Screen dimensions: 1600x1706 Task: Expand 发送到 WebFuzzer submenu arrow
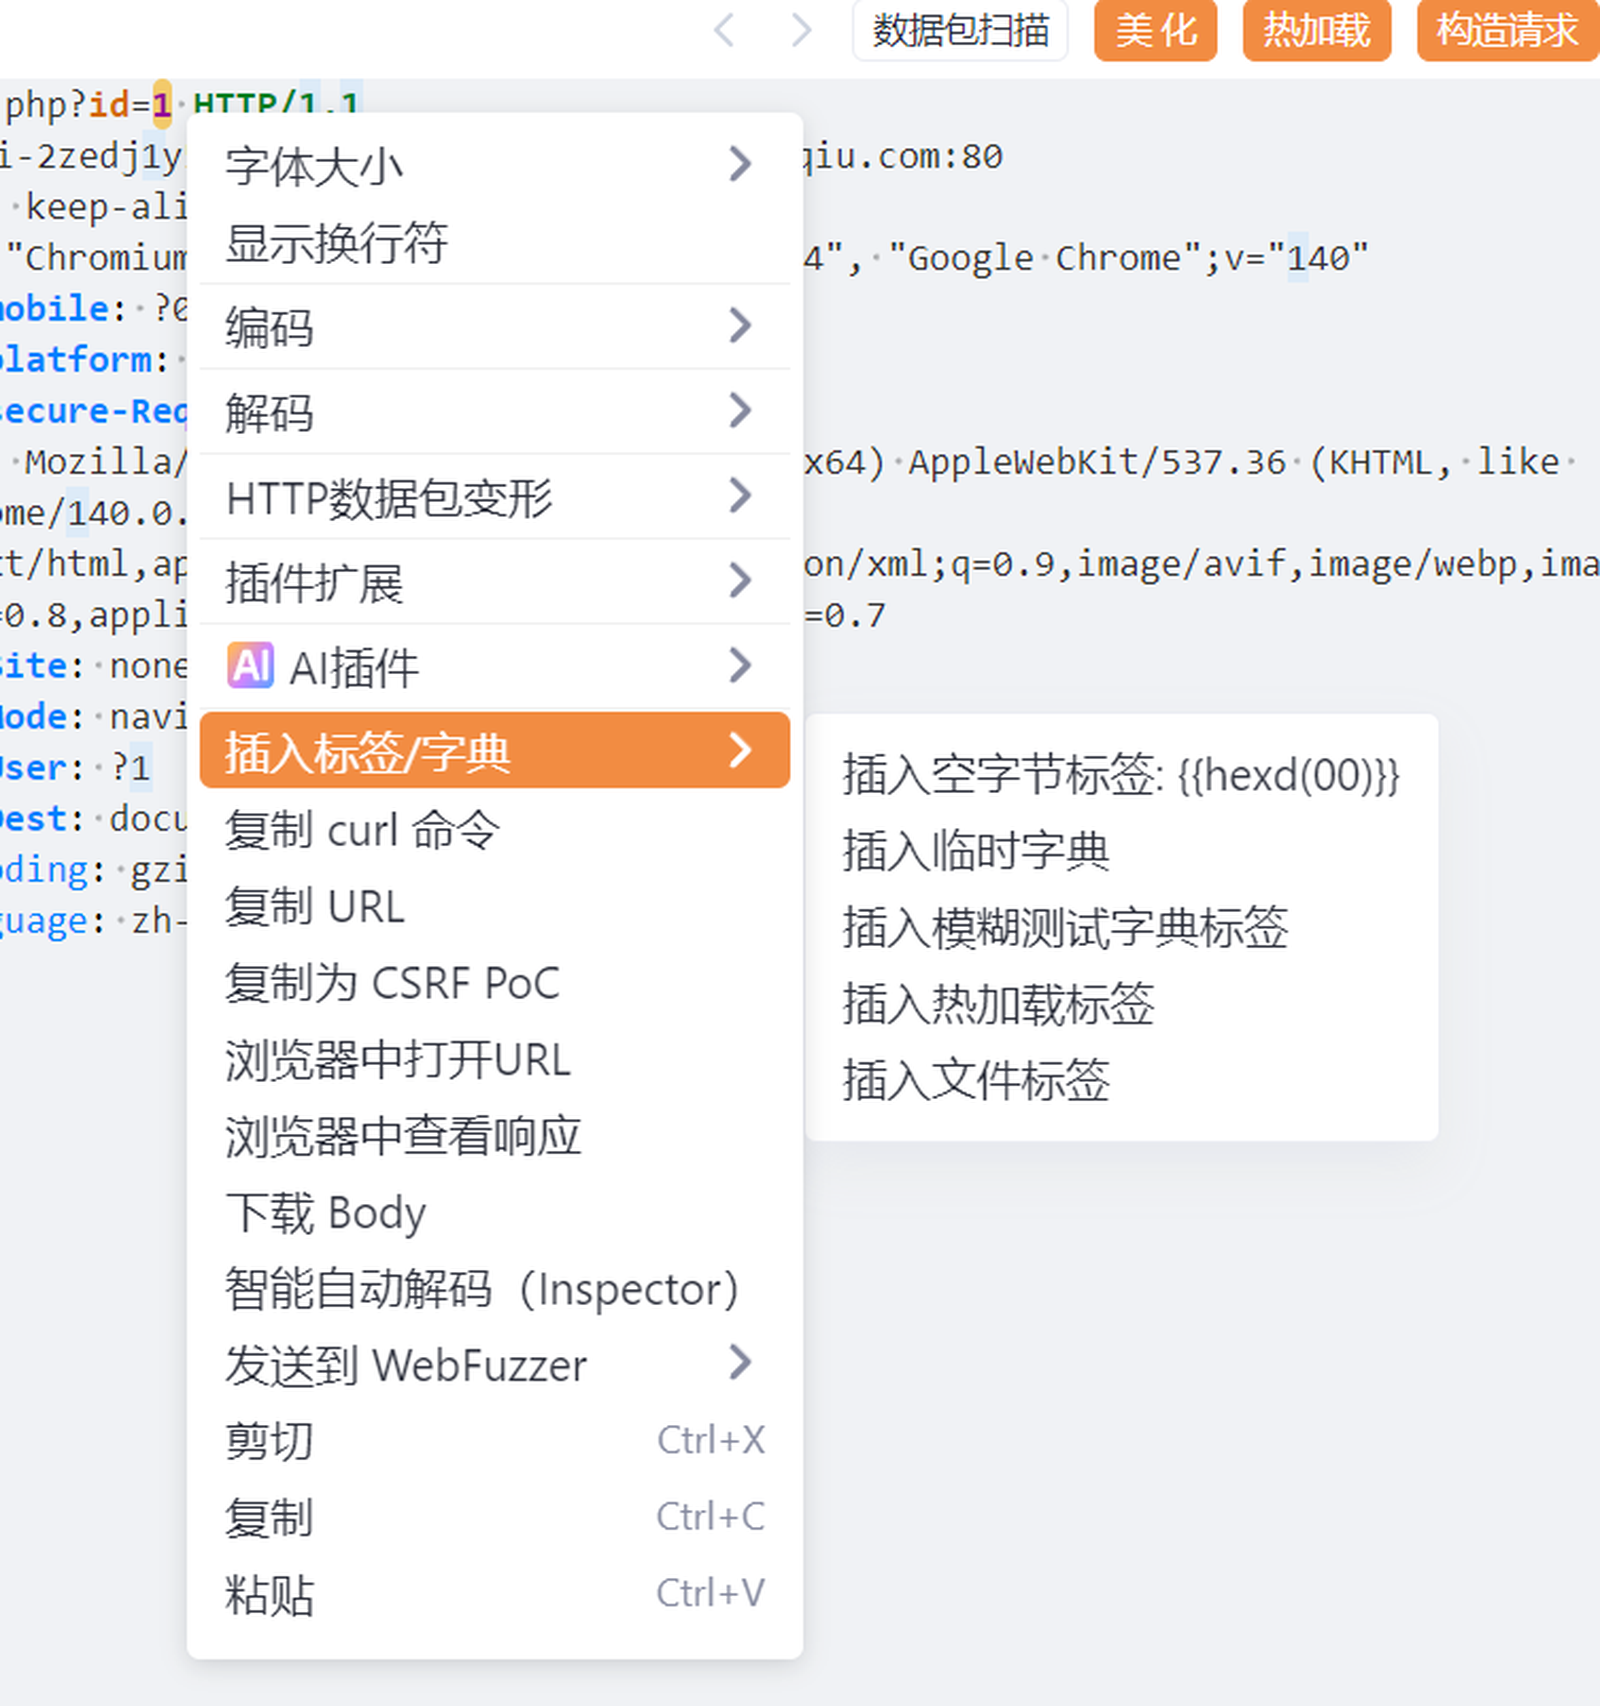coord(739,1362)
